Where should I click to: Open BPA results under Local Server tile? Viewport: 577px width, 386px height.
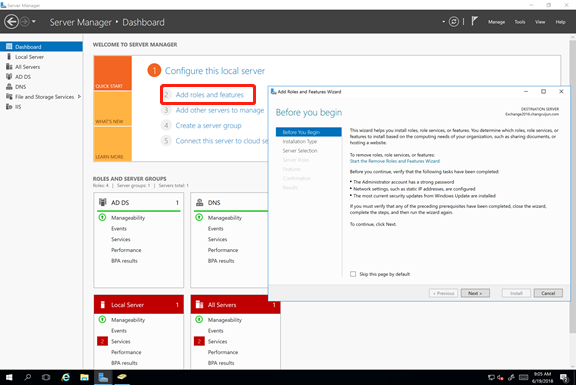tap(124, 363)
